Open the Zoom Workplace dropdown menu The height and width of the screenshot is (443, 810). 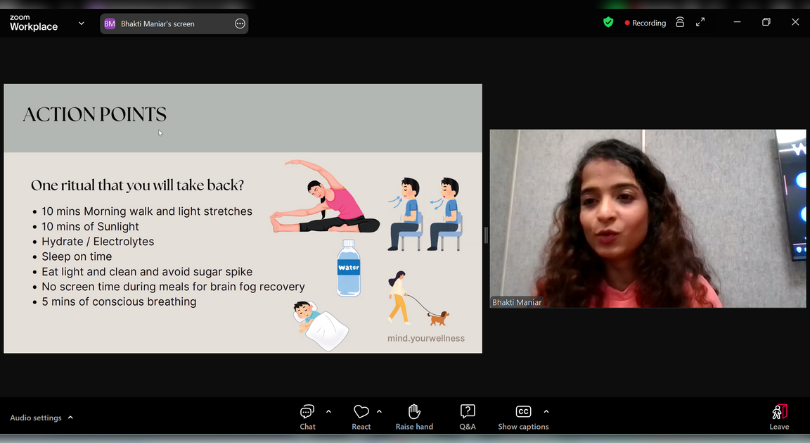point(81,23)
